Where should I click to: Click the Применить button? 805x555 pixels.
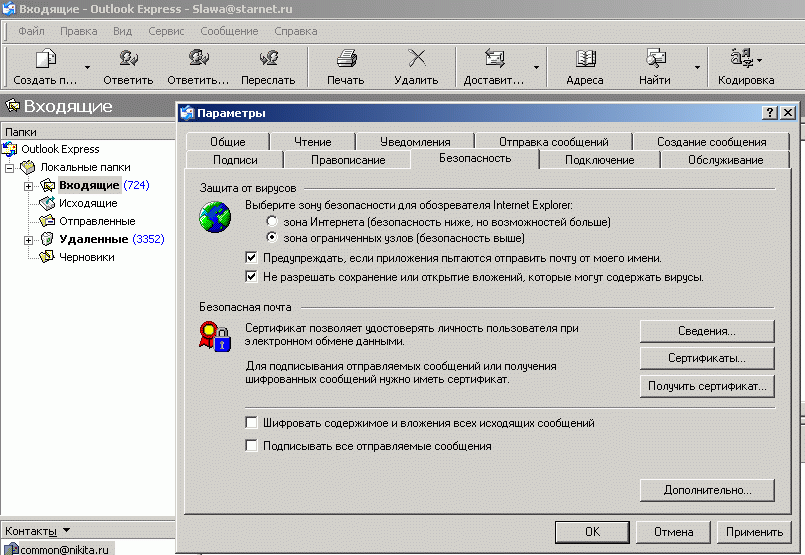coord(754,532)
